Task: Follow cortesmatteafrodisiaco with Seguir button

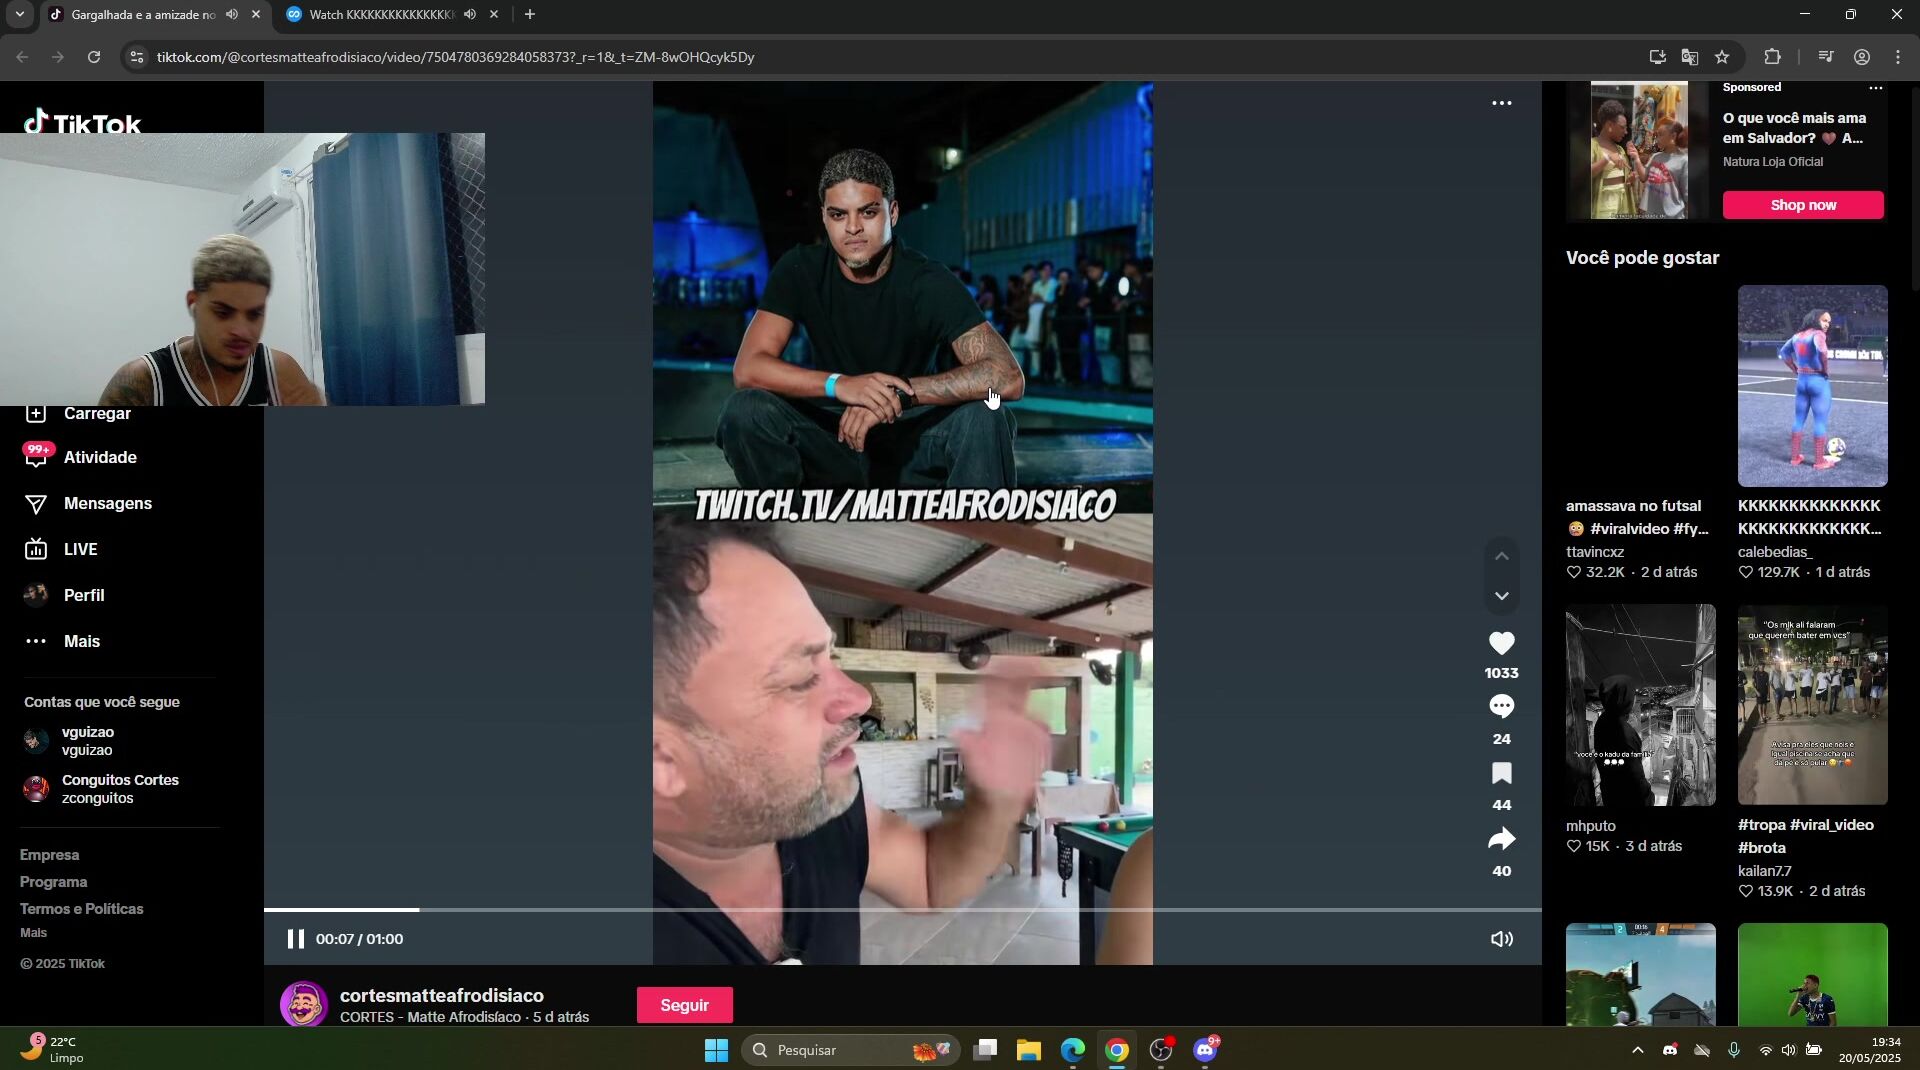Action: [x=685, y=1005]
